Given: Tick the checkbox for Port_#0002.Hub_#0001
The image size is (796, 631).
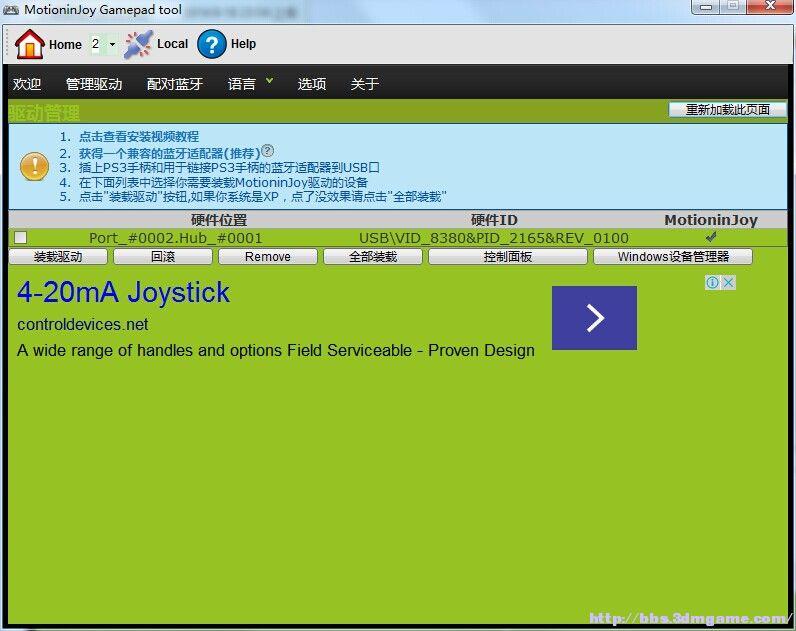Looking at the screenshot, I should point(21,238).
